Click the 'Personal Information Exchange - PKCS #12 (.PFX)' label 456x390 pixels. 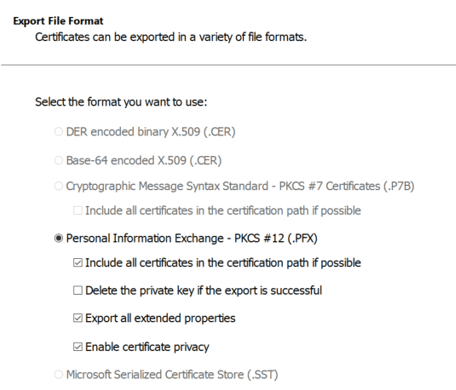tap(192, 238)
